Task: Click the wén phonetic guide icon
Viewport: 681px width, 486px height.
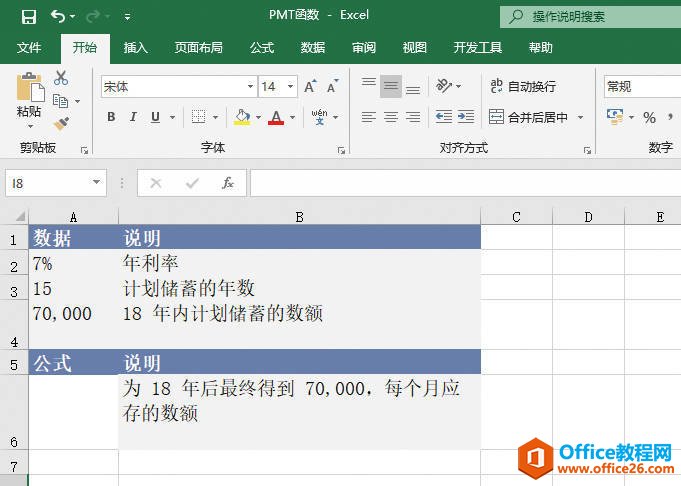Action: [319, 117]
